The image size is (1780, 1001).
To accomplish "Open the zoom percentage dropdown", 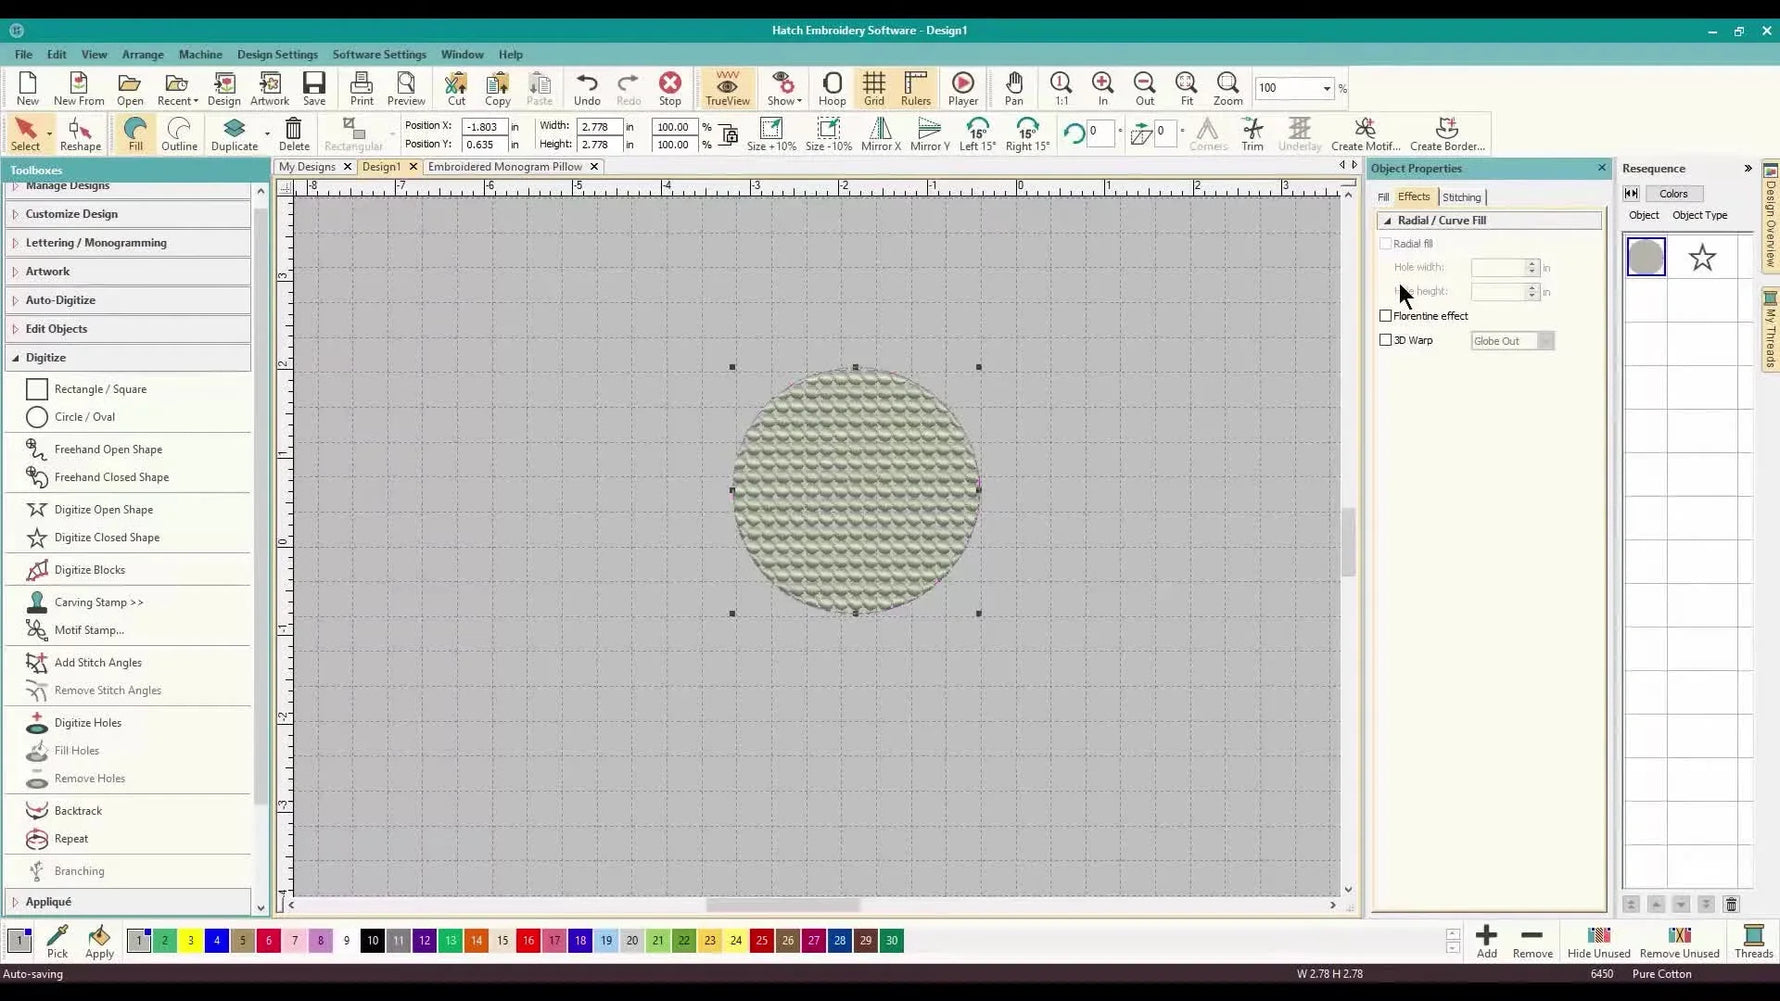I will click(x=1326, y=88).
